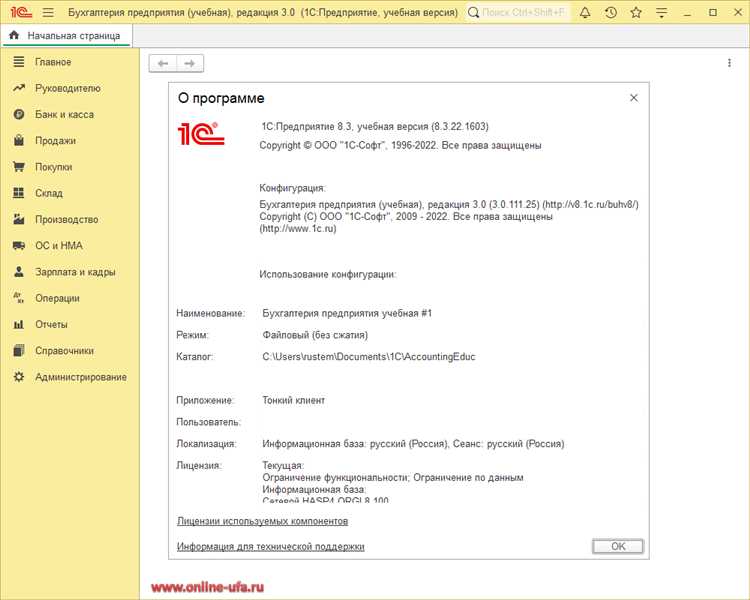Maximize the 1C application window

[x=713, y=12]
